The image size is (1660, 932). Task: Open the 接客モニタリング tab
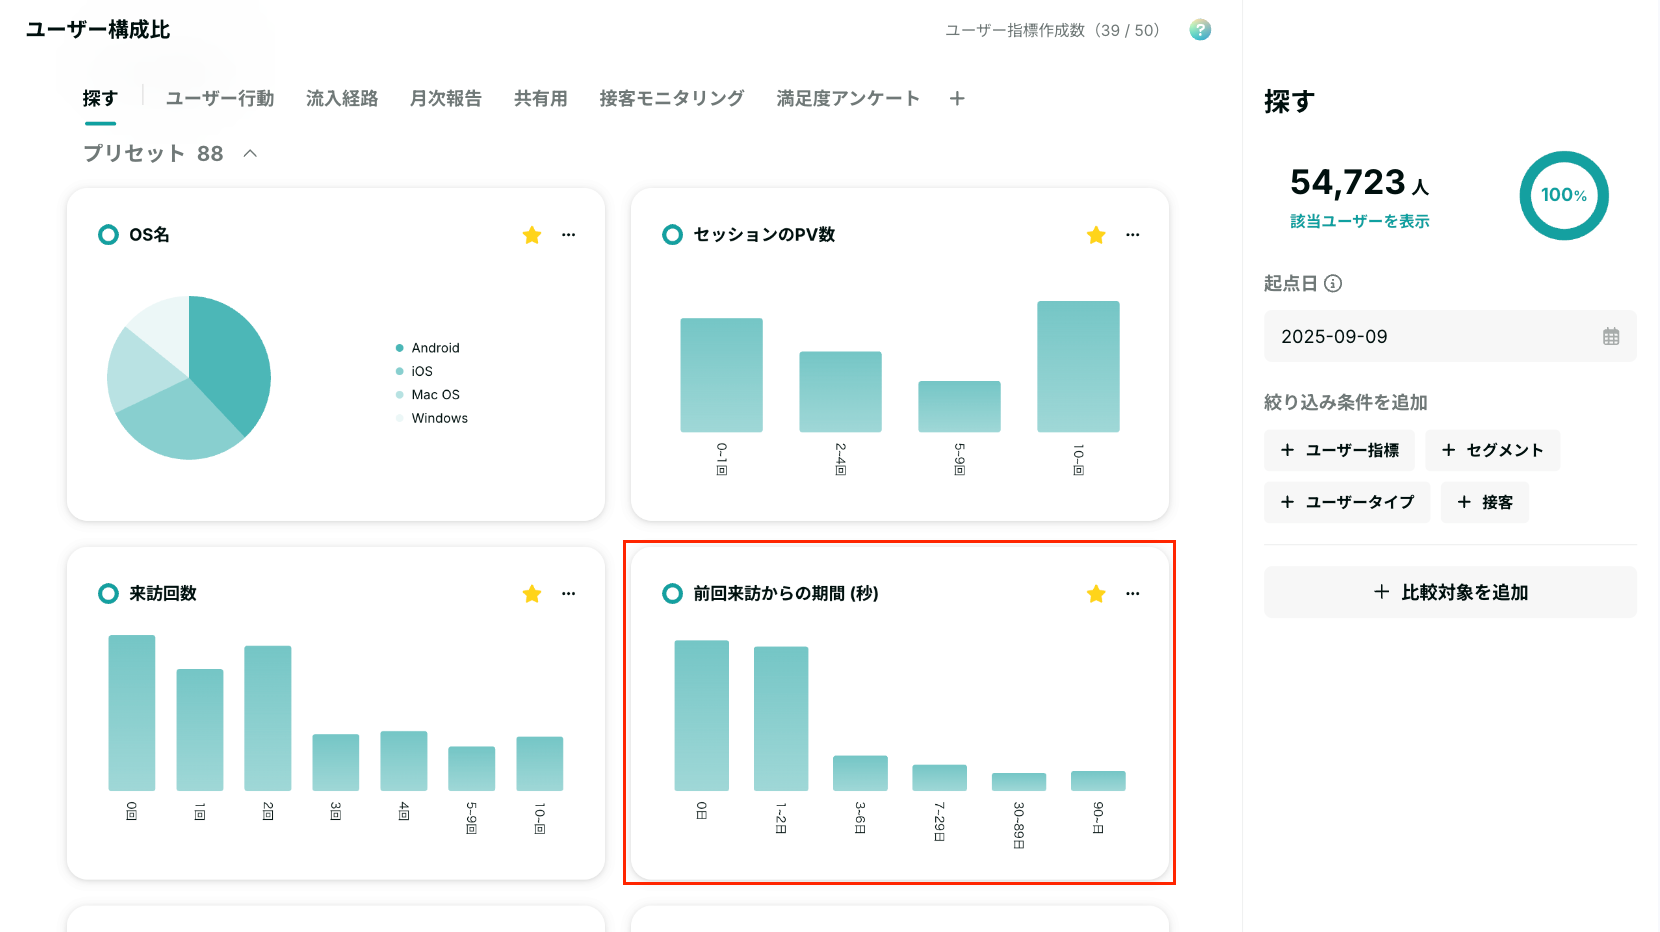click(x=672, y=98)
